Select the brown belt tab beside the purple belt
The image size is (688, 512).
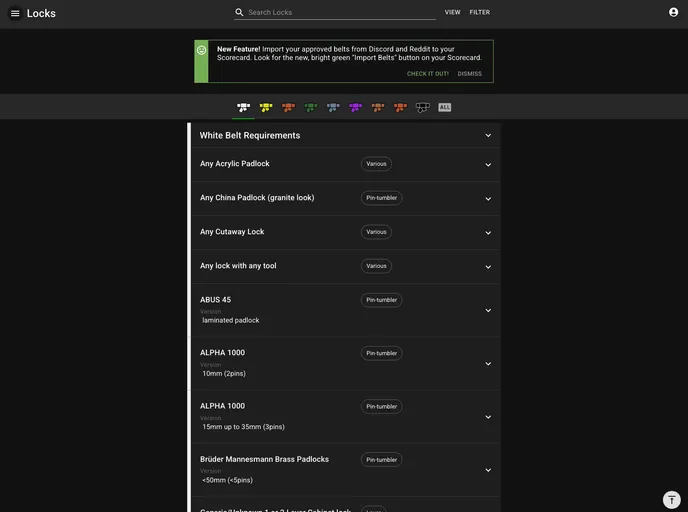coord(378,107)
